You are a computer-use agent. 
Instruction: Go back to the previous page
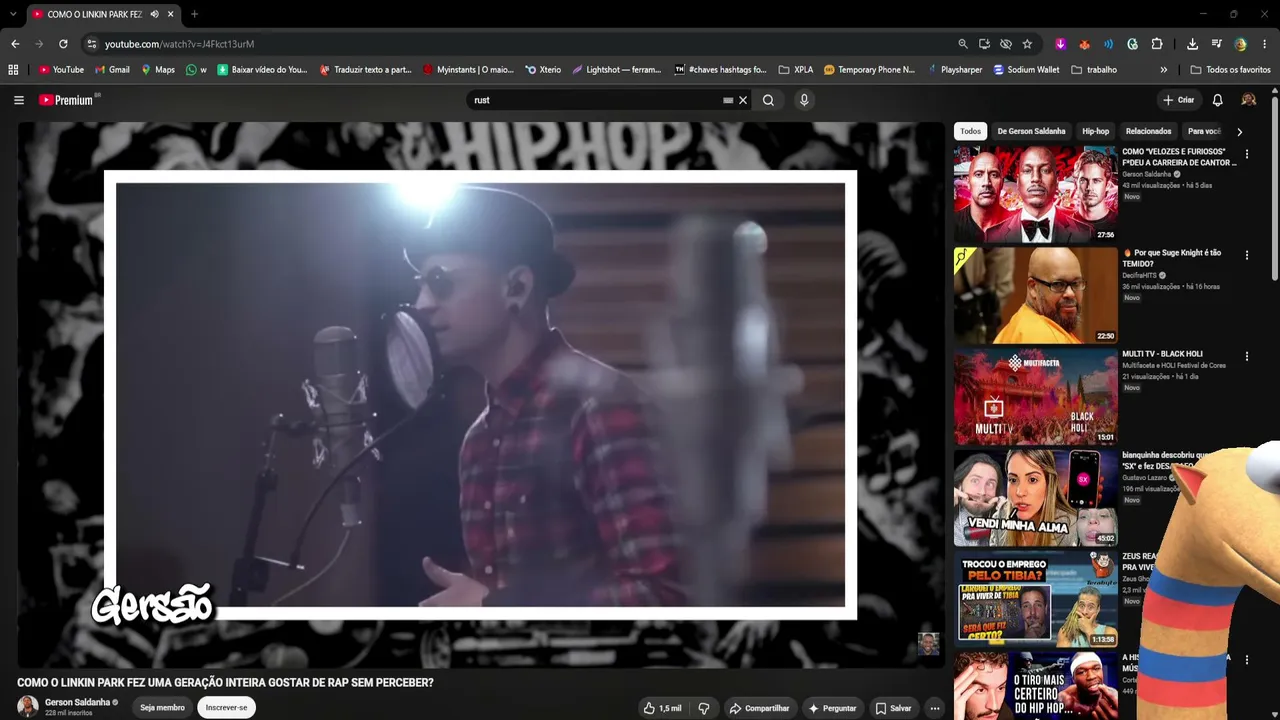(x=15, y=44)
